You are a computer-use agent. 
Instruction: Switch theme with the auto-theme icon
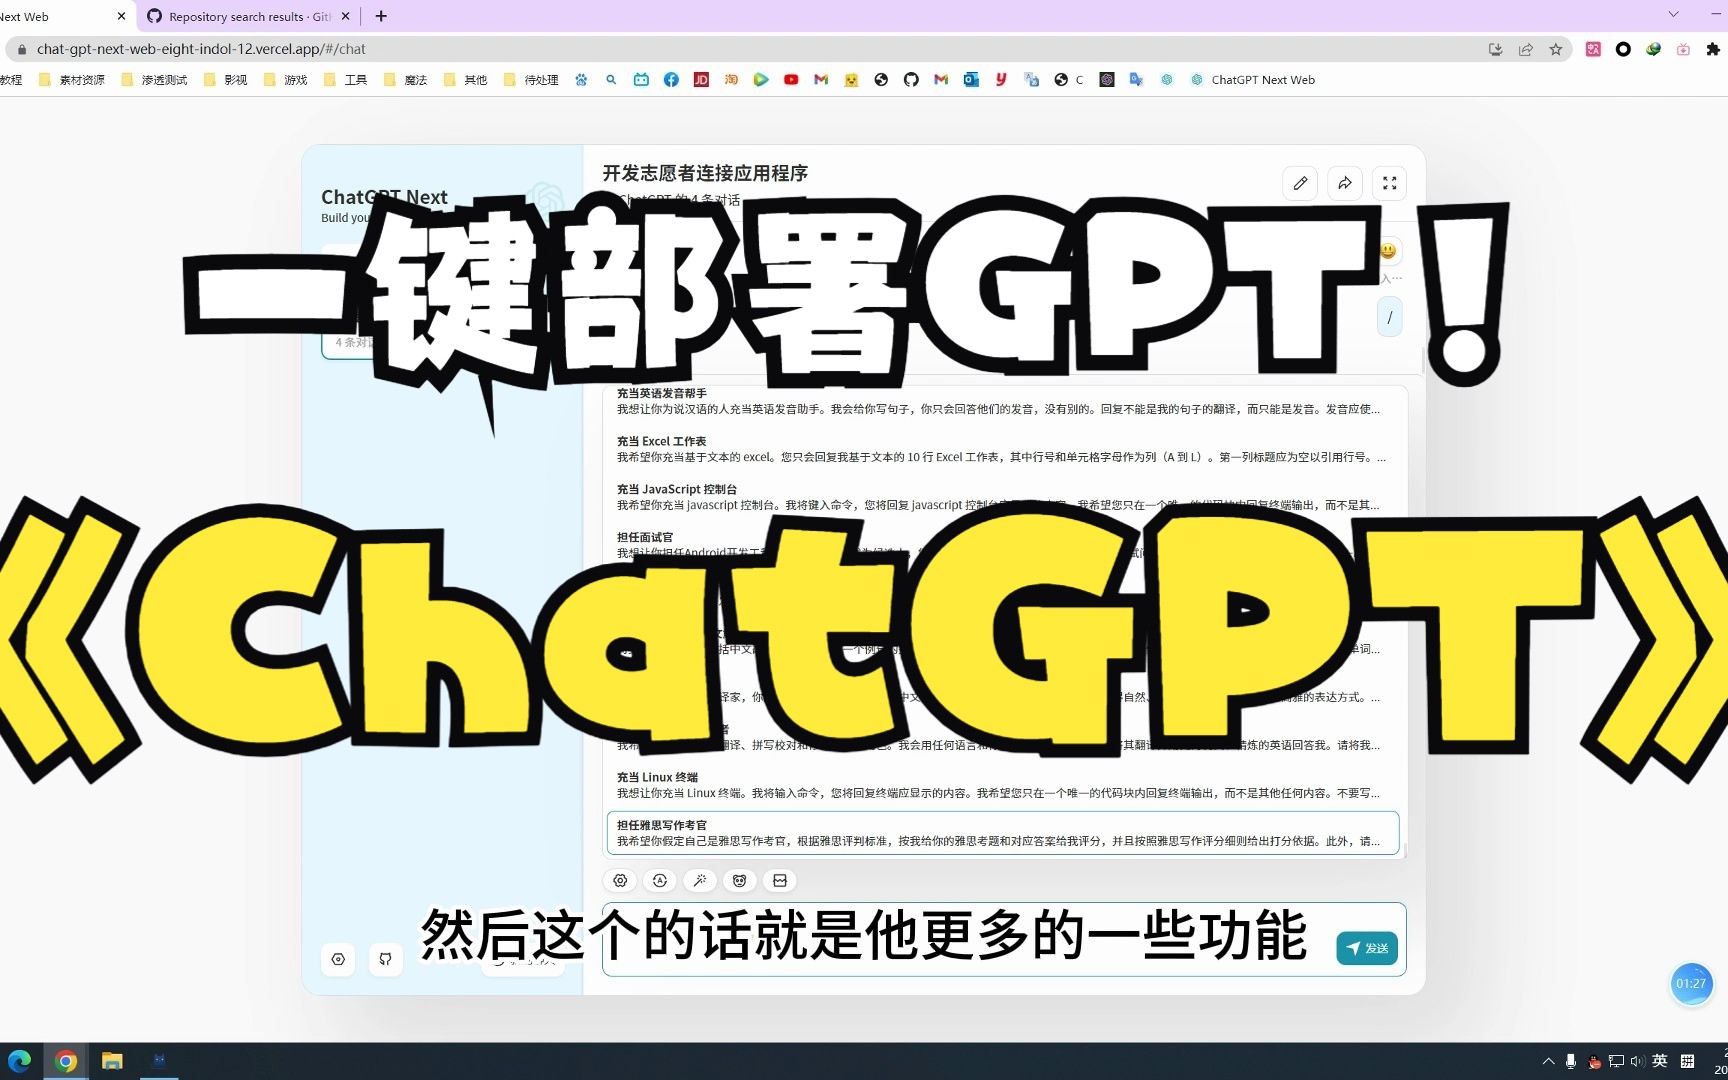pos(660,880)
